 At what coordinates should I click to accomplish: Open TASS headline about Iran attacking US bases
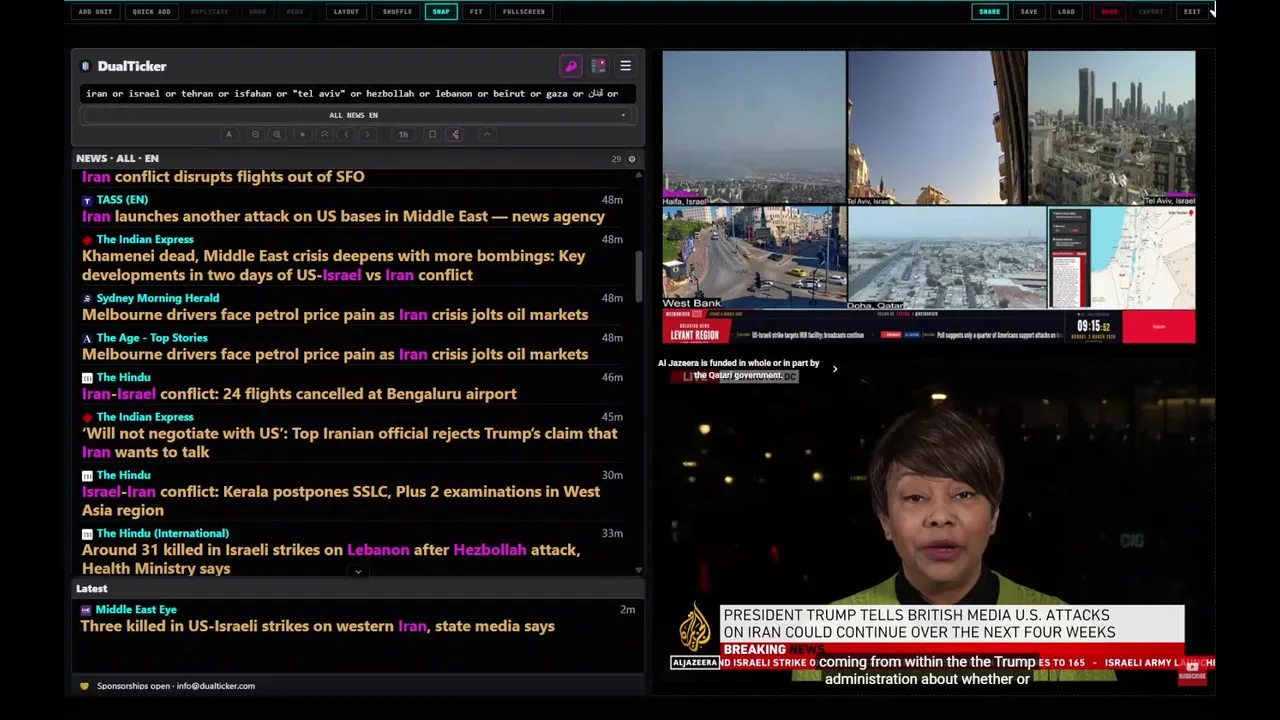tap(343, 217)
